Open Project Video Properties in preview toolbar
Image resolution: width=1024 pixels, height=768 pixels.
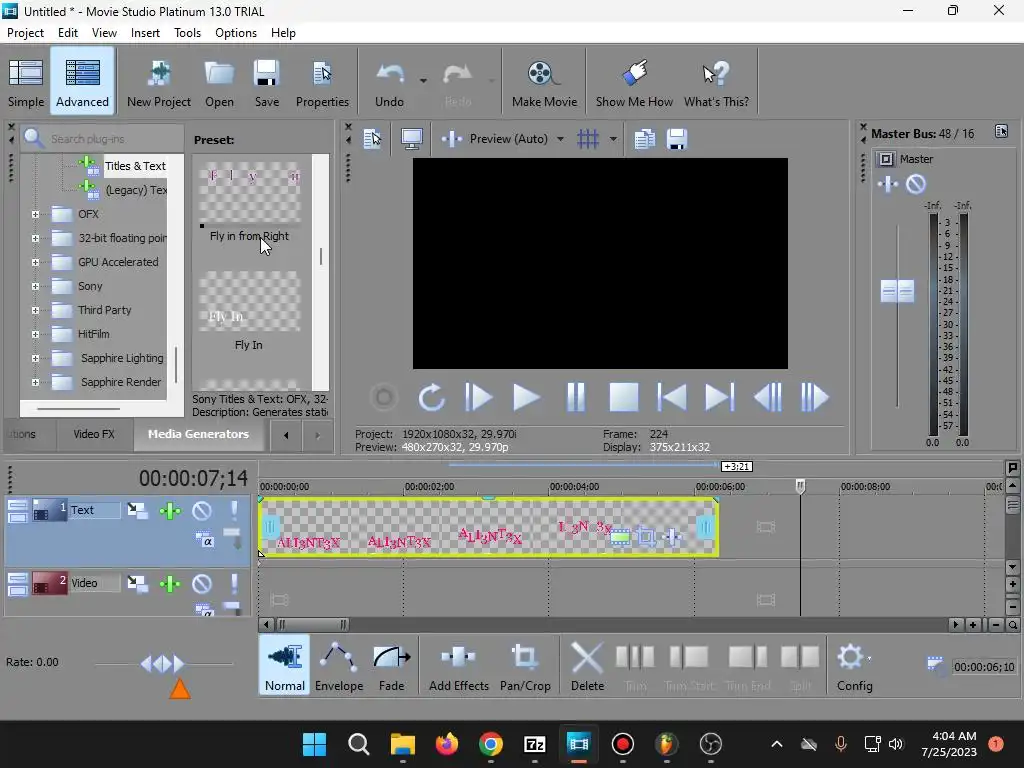(x=372, y=138)
